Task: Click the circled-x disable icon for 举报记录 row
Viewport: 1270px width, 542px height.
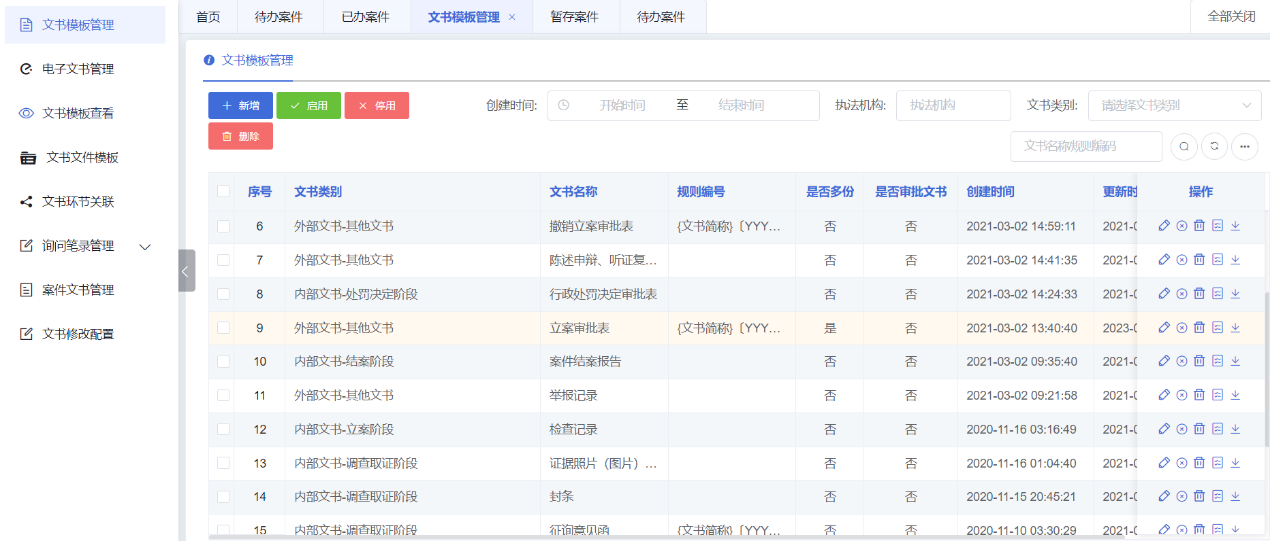Action: [x=1182, y=396]
